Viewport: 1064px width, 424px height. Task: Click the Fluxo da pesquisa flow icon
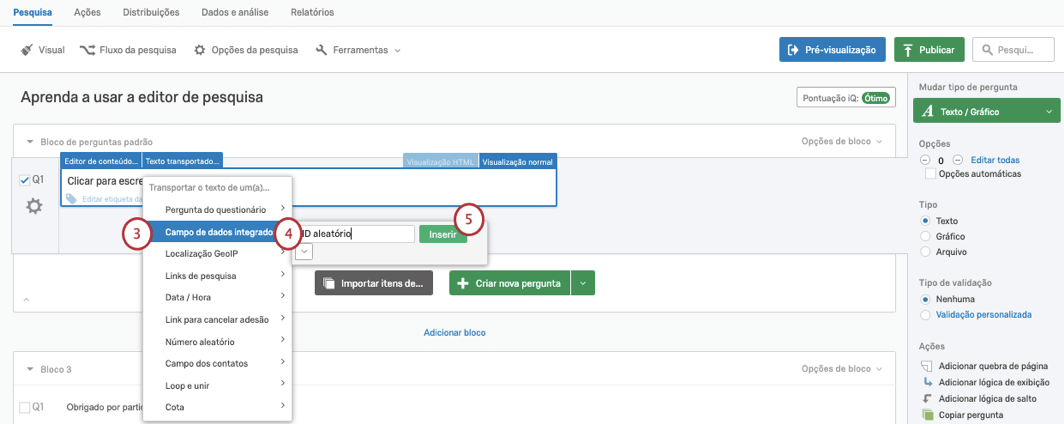coord(87,50)
